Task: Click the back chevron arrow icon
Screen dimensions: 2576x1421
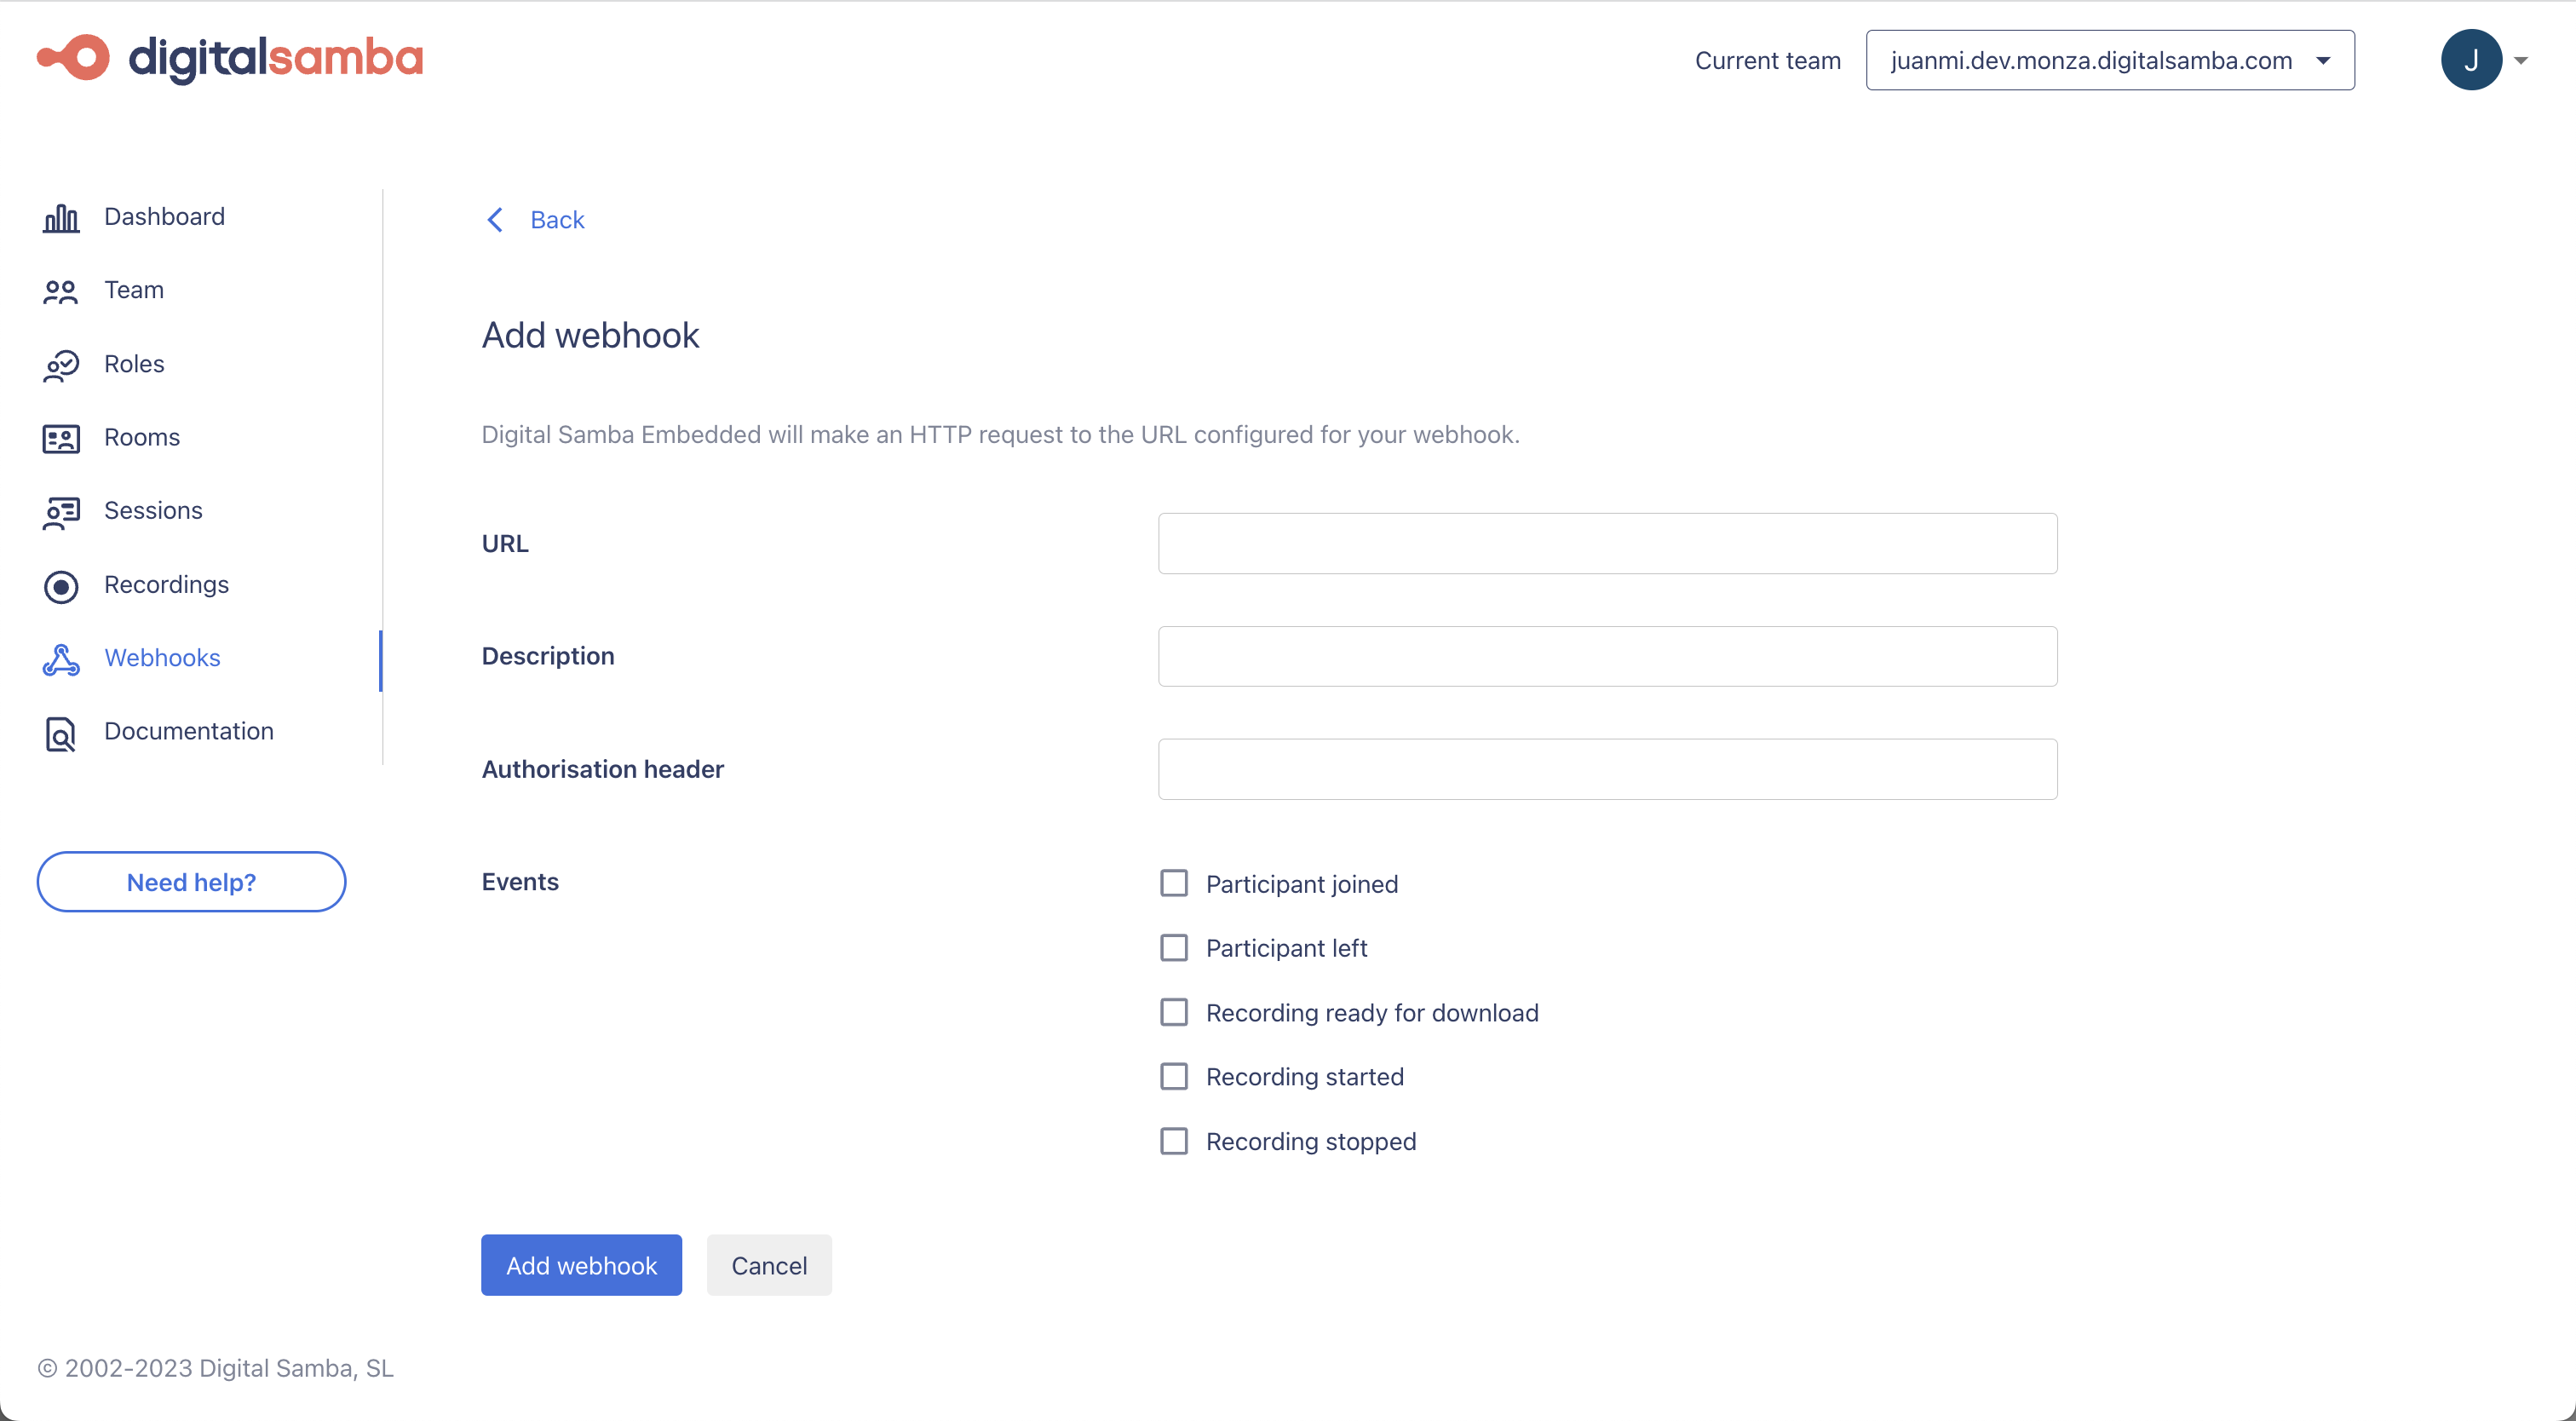Action: tap(495, 220)
